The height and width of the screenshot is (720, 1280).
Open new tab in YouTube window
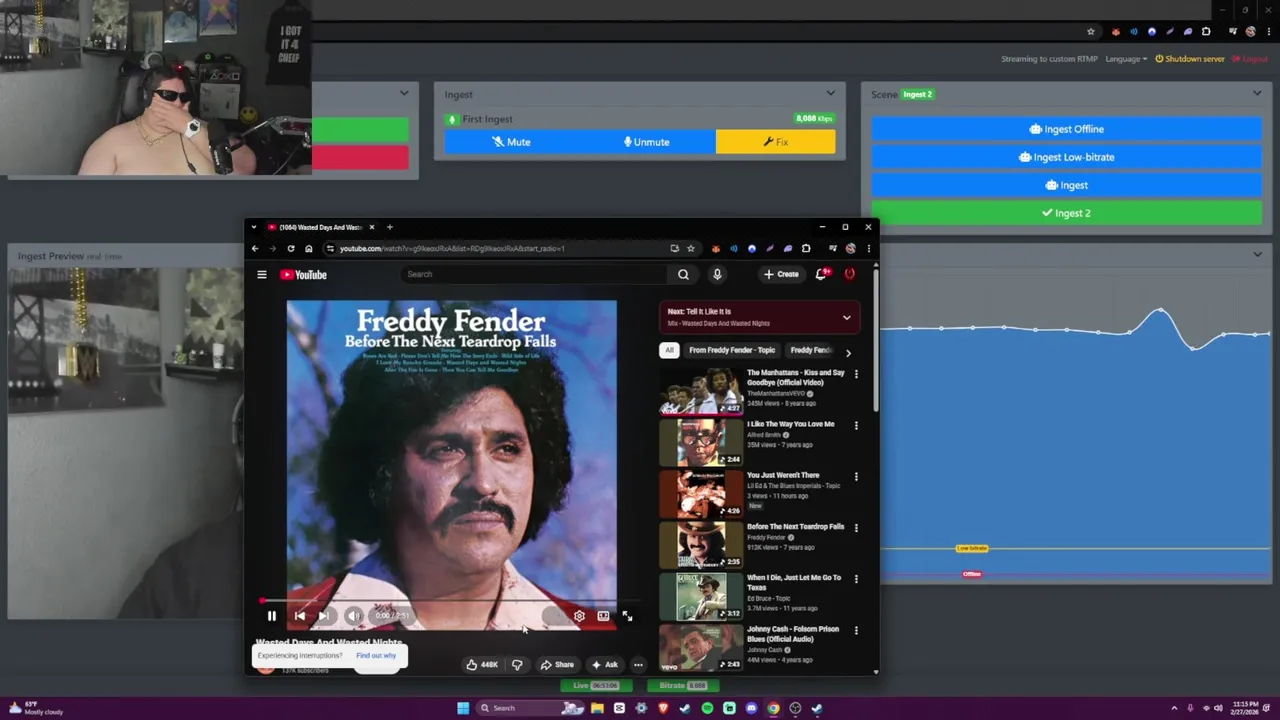(390, 227)
